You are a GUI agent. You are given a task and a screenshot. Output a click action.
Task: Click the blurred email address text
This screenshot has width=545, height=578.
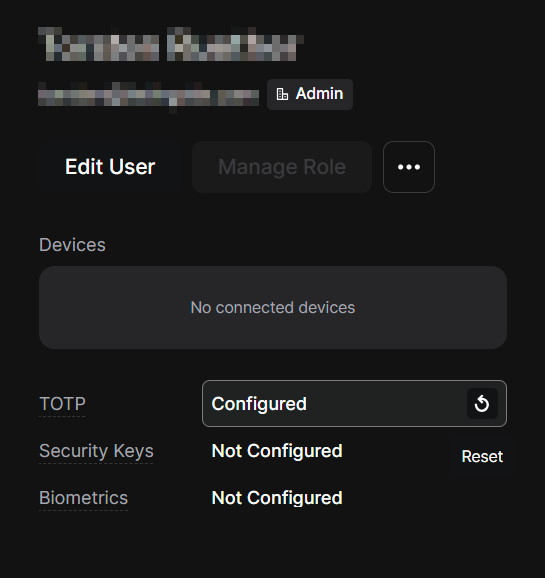click(x=148, y=97)
